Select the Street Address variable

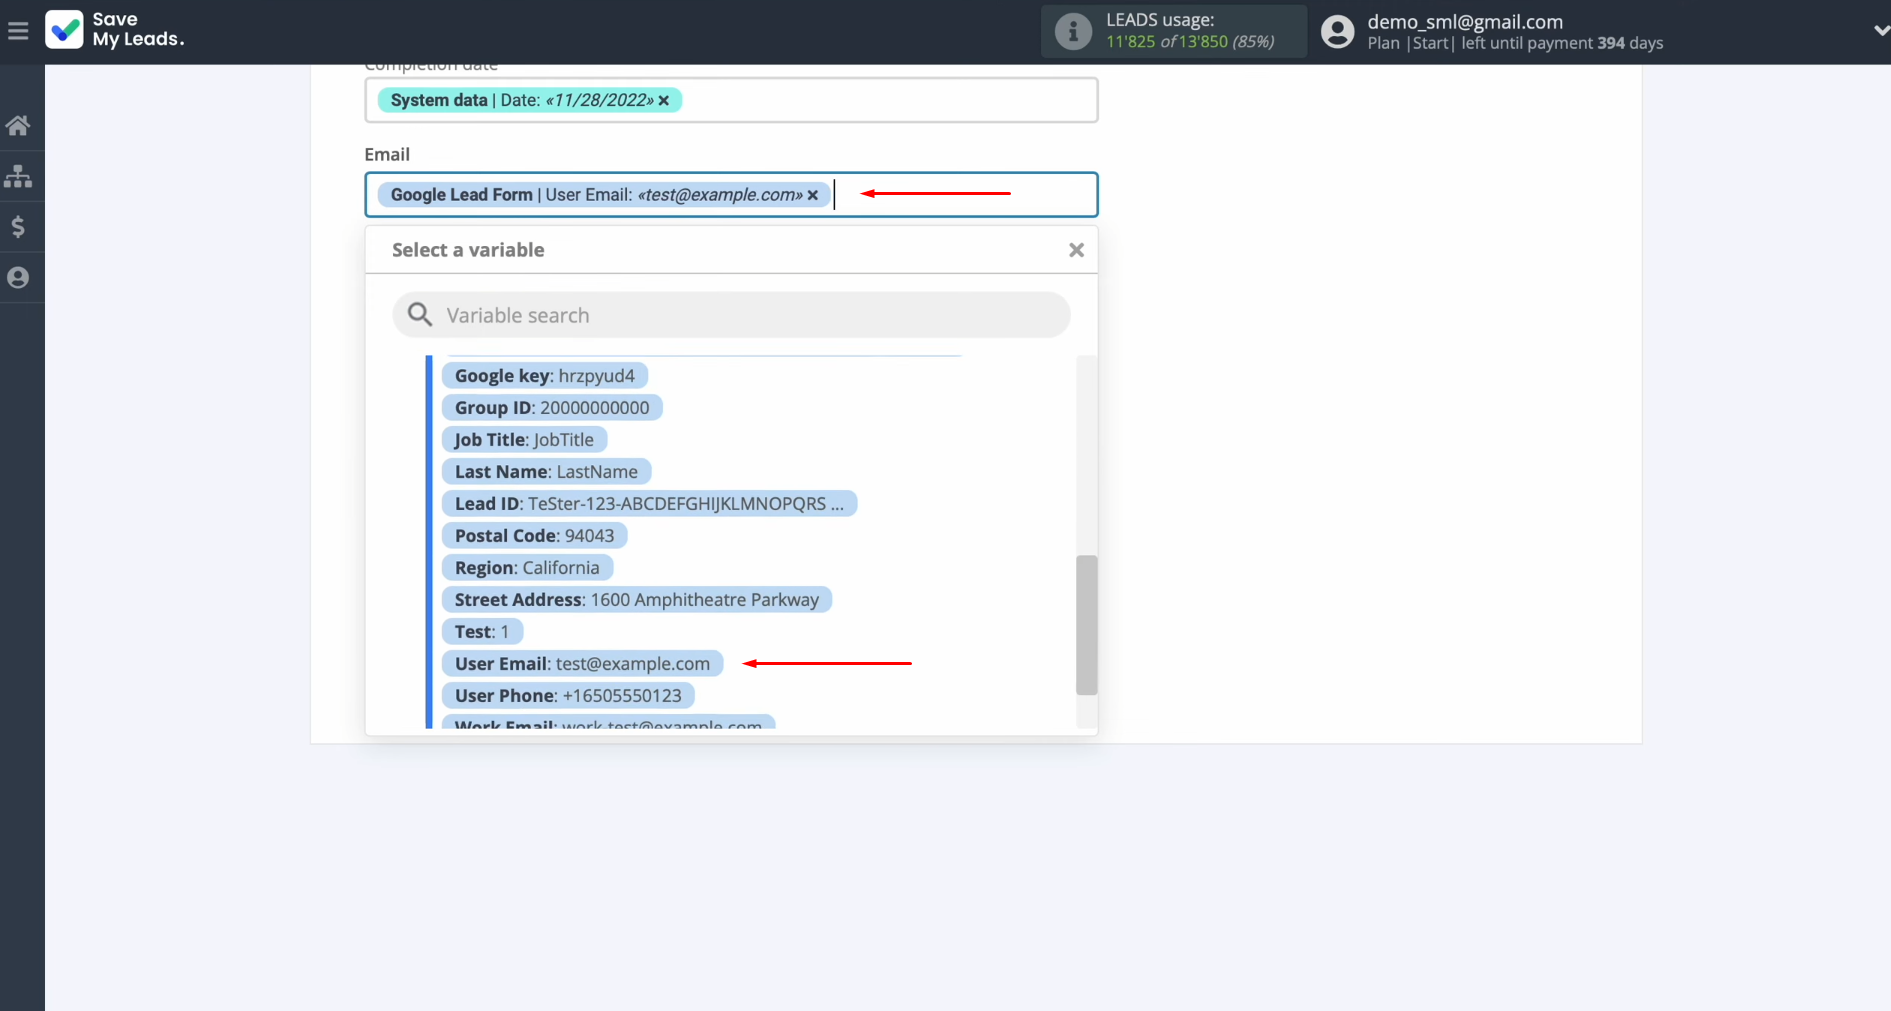(637, 600)
